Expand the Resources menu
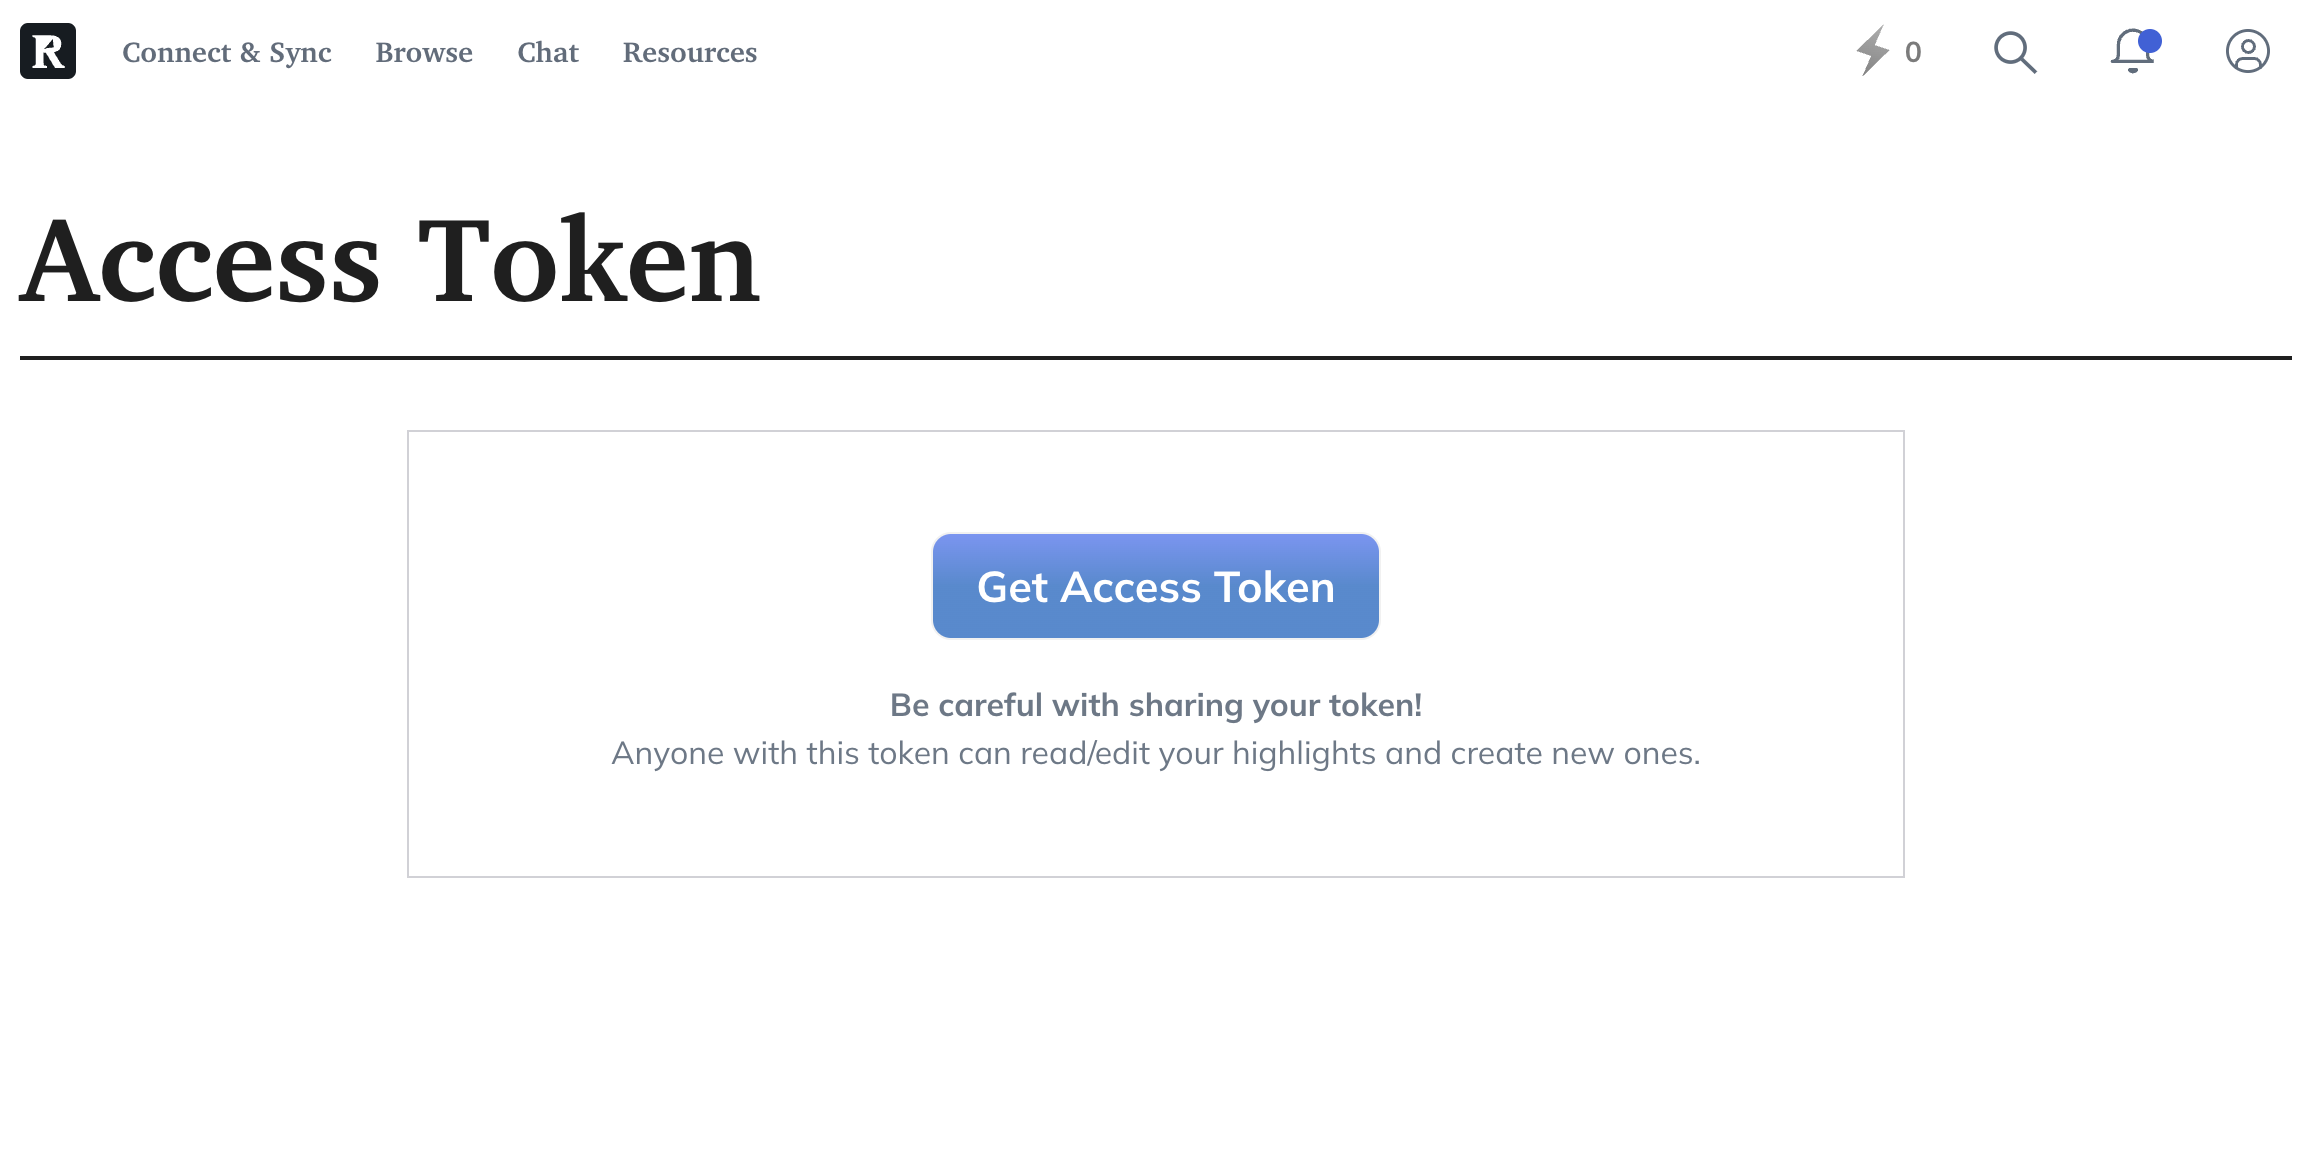Image resolution: width=2312 pixels, height=1168 pixels. 690,52
